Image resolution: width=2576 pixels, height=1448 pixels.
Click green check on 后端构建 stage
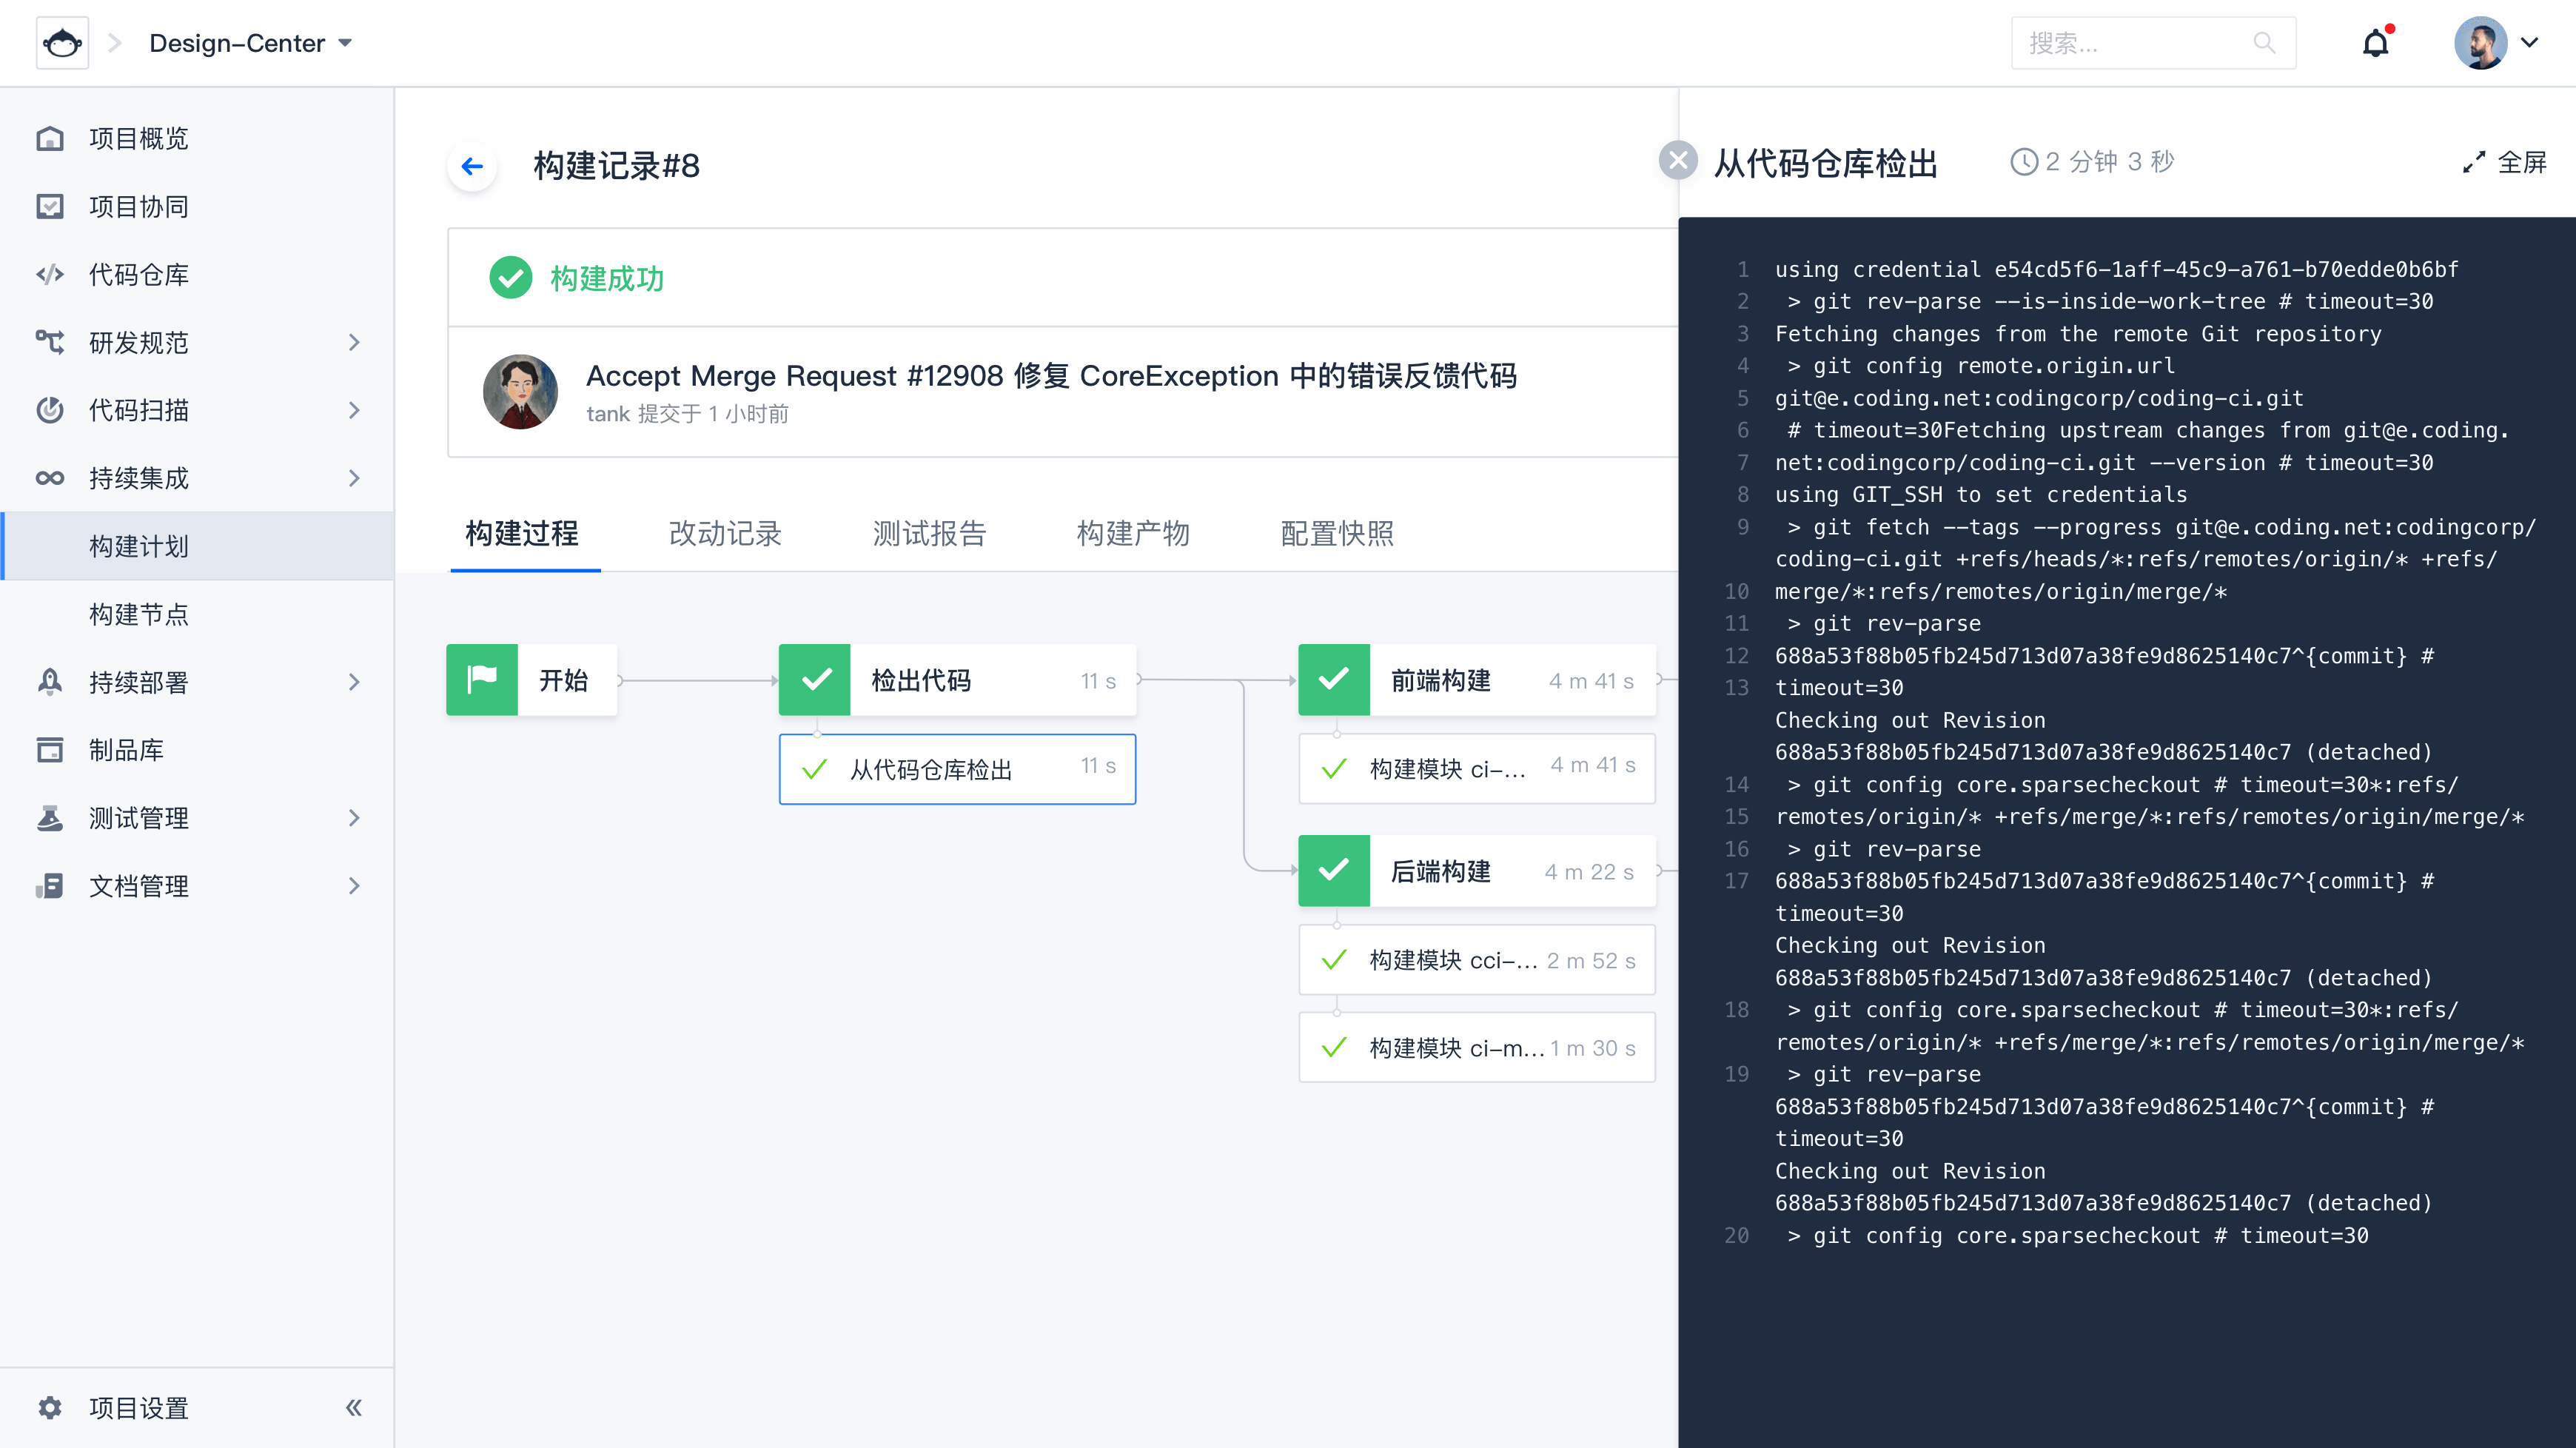pyautogui.click(x=1334, y=871)
